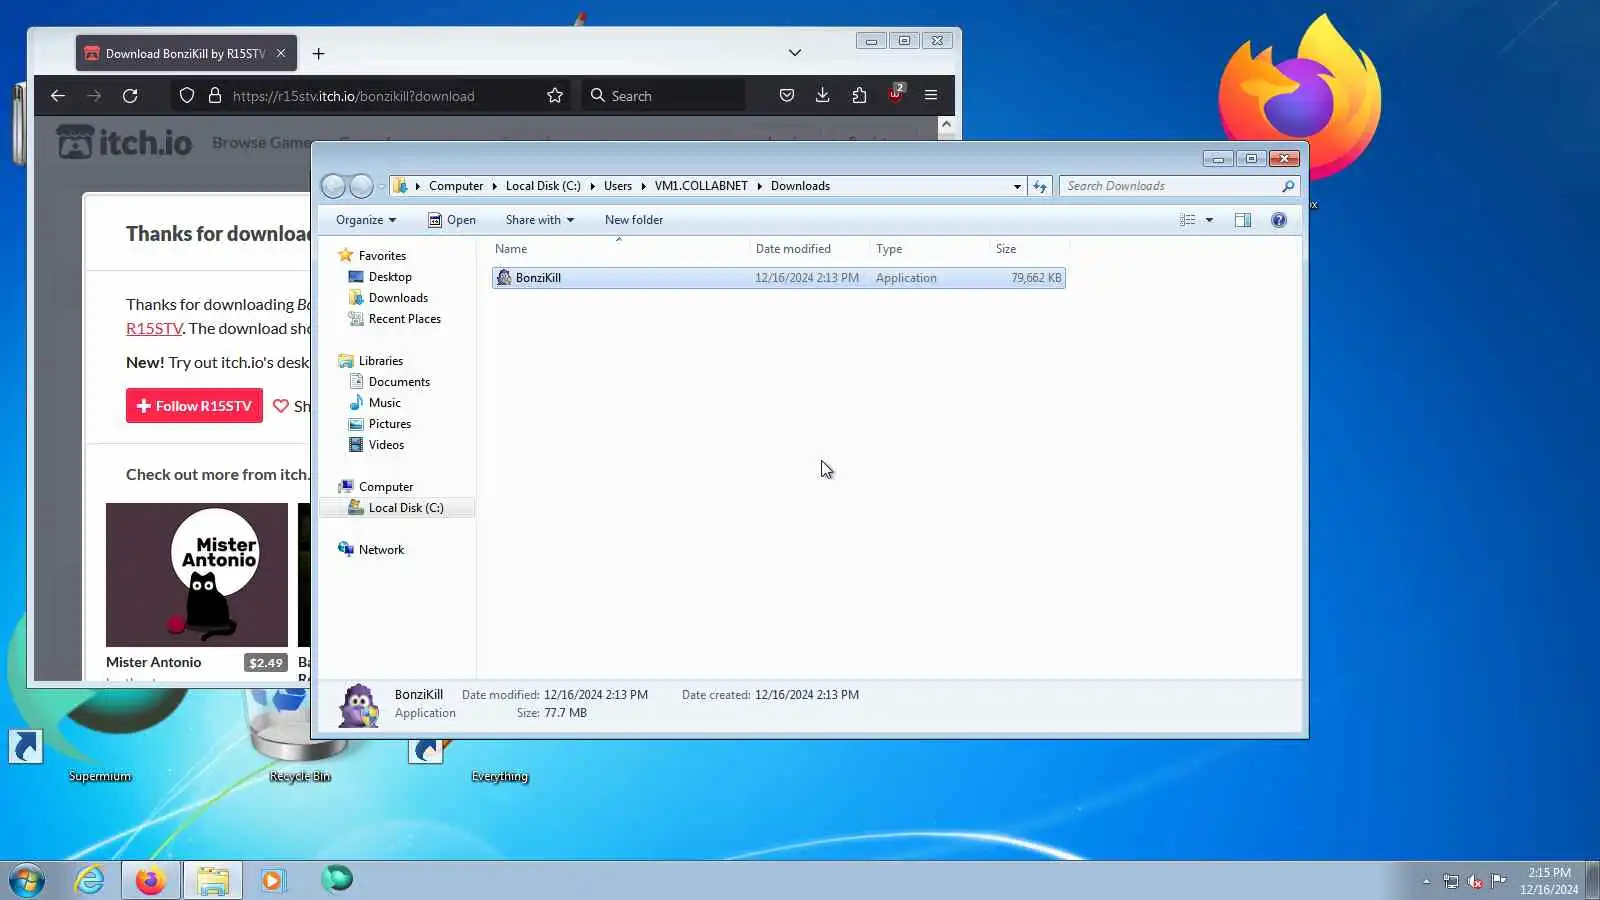Refresh the Downloads folder view

coord(1040,186)
